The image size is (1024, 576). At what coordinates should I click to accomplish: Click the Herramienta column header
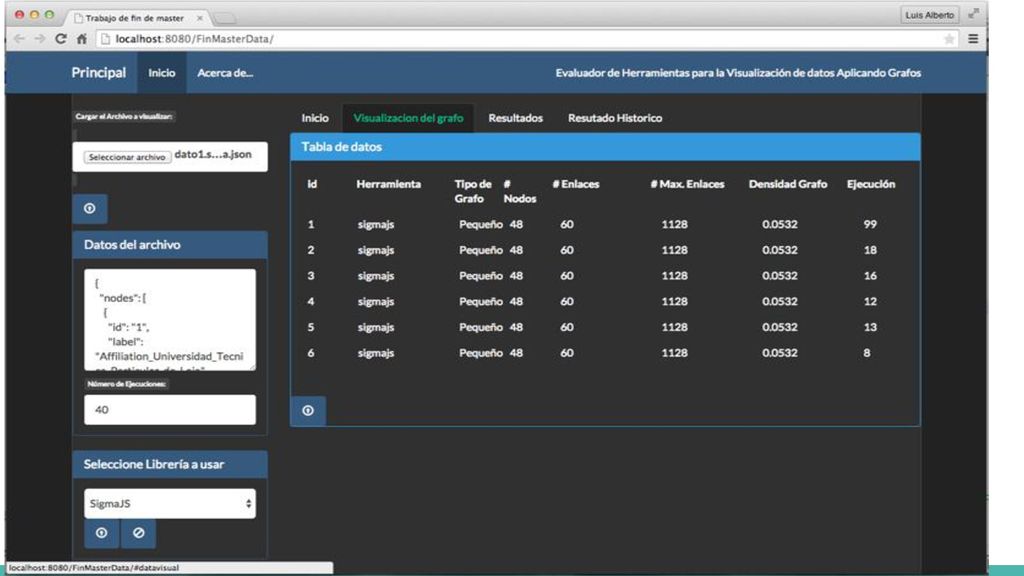coord(389,184)
